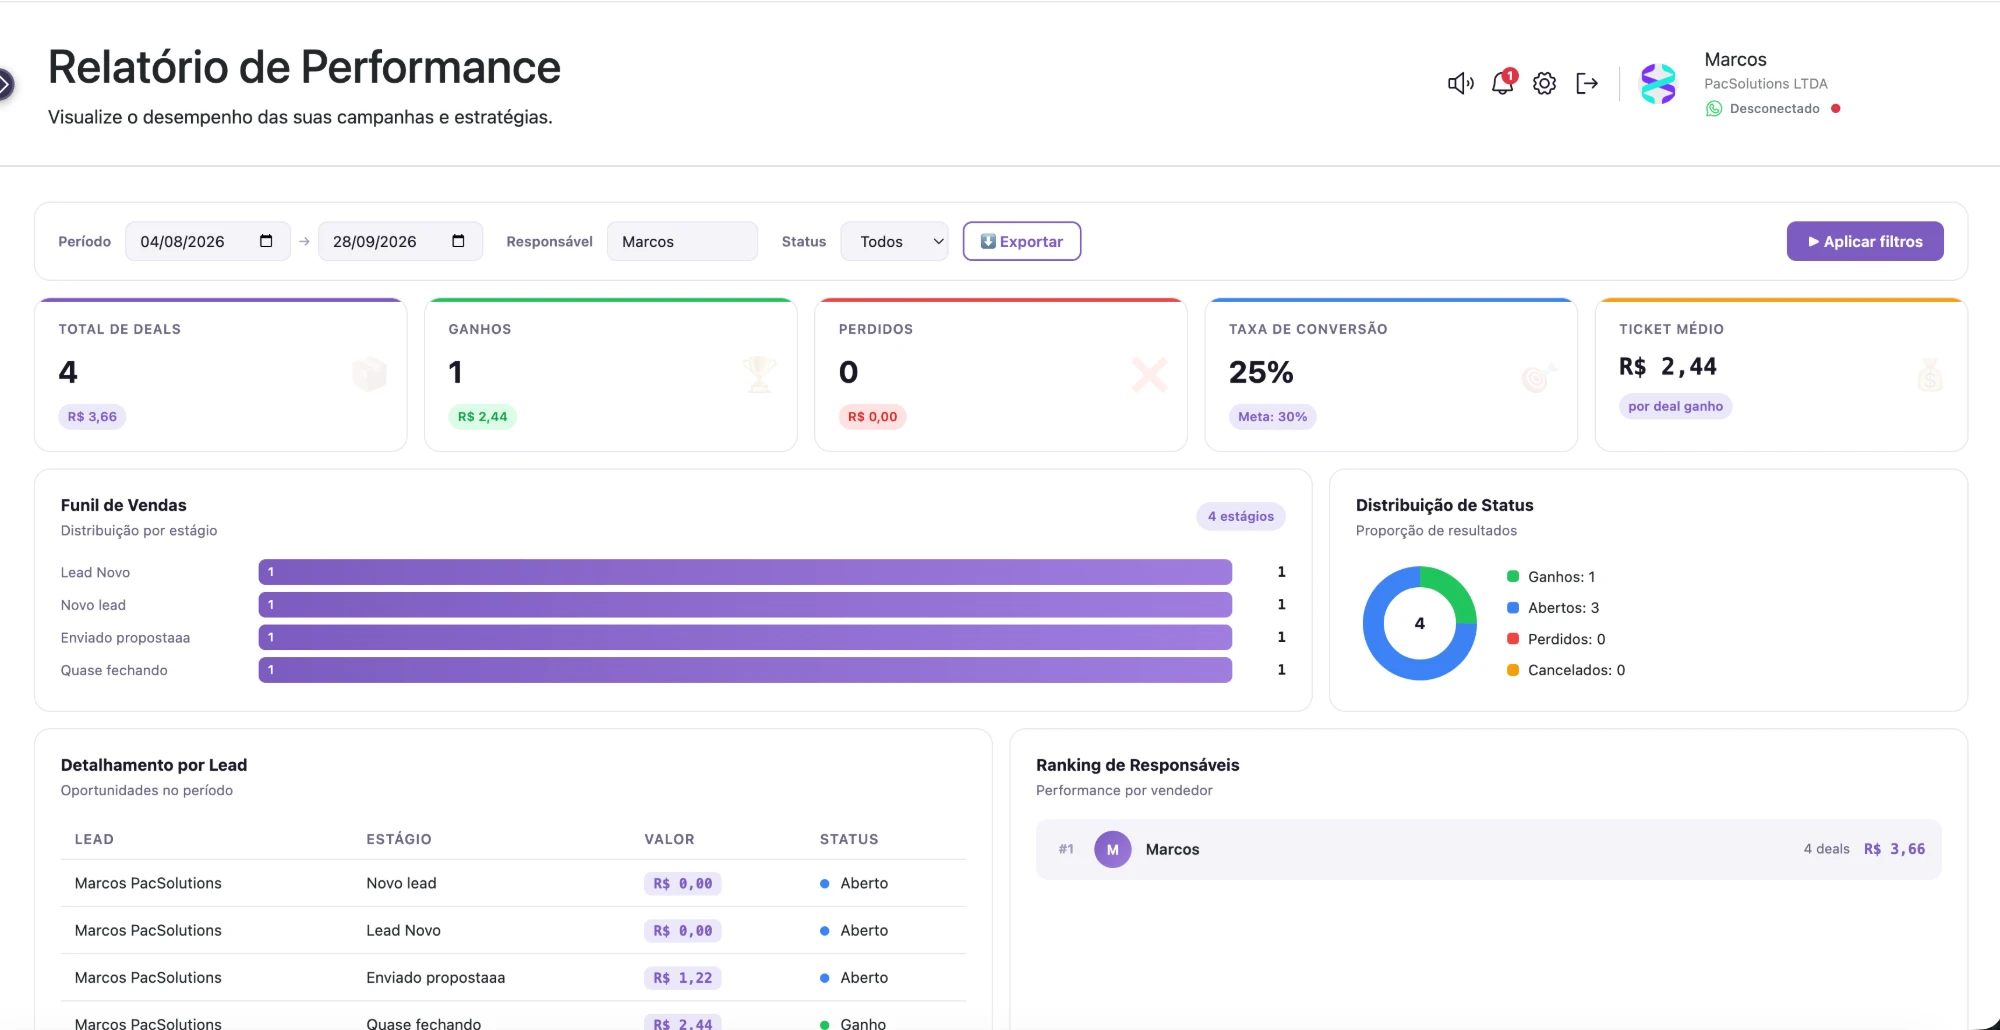Click the 4 estágios badge
2000x1030 pixels.
click(1240, 516)
